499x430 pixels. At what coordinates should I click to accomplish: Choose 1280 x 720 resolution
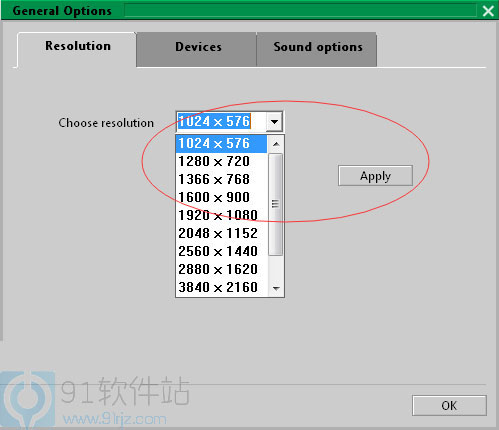(221, 162)
